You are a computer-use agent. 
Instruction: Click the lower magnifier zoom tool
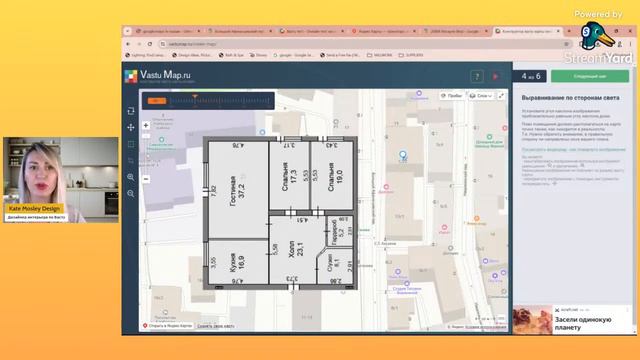(131, 193)
